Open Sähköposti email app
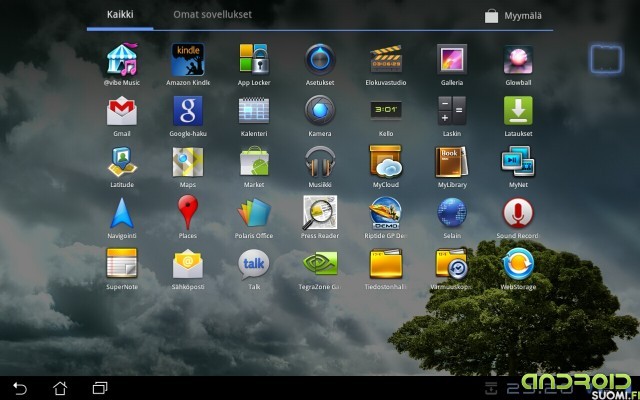Viewport: 640px width, 400px height. click(188, 264)
